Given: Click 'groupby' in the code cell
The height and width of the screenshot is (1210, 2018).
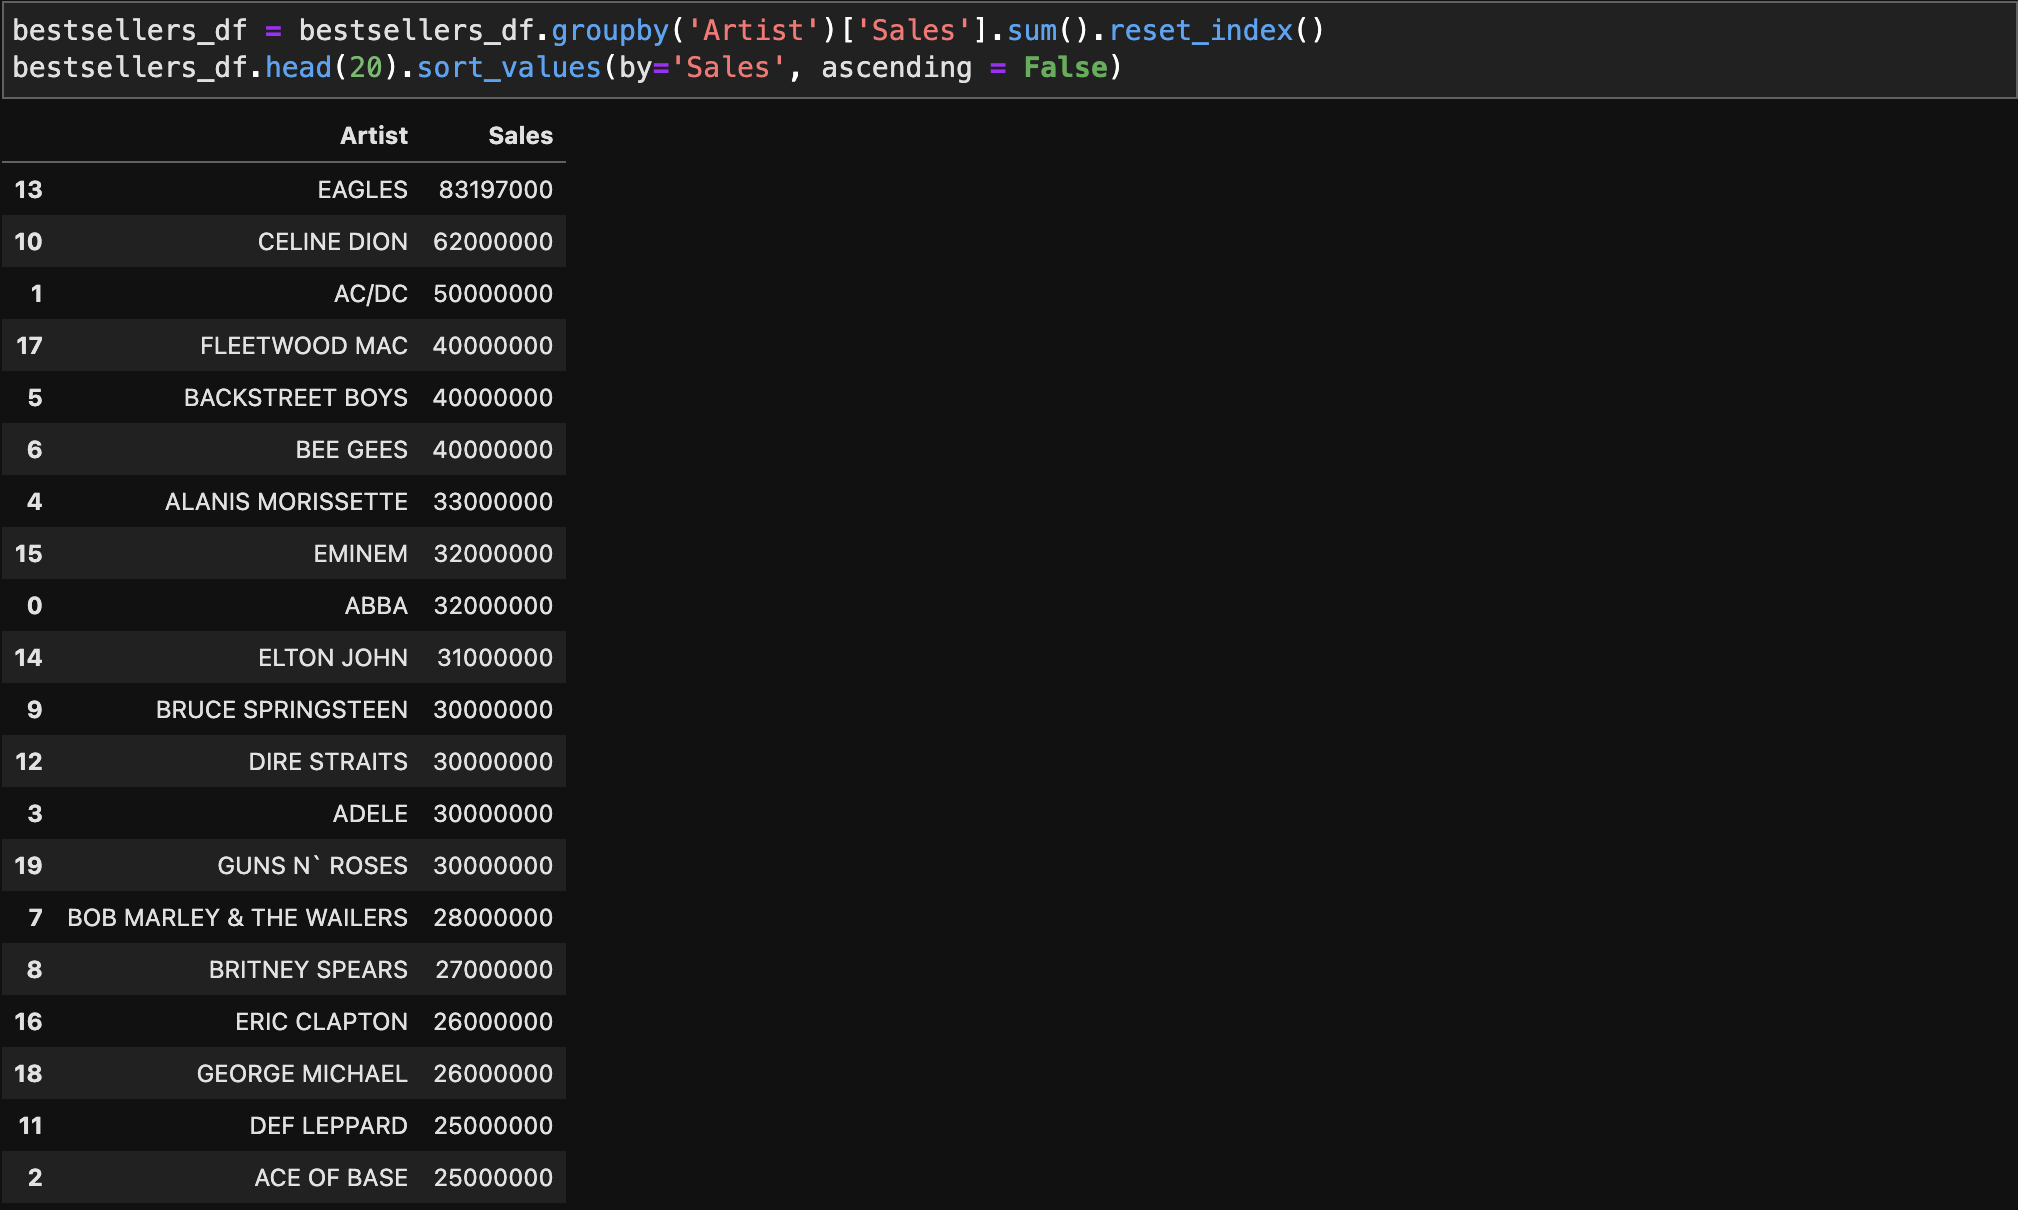Looking at the screenshot, I should 610,30.
